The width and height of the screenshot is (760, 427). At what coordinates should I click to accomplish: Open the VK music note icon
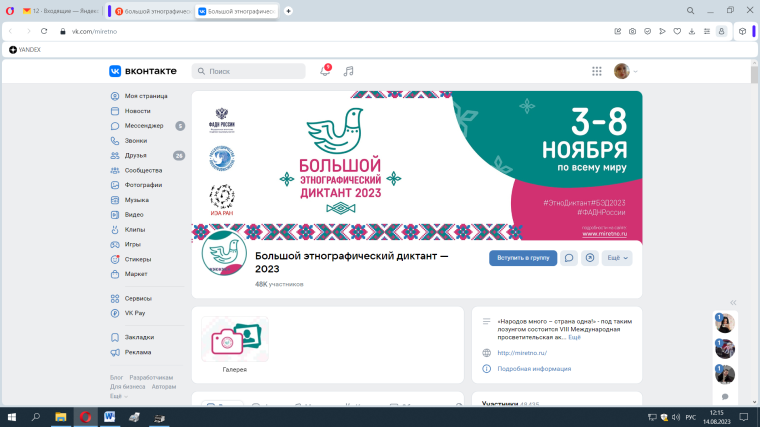348,71
